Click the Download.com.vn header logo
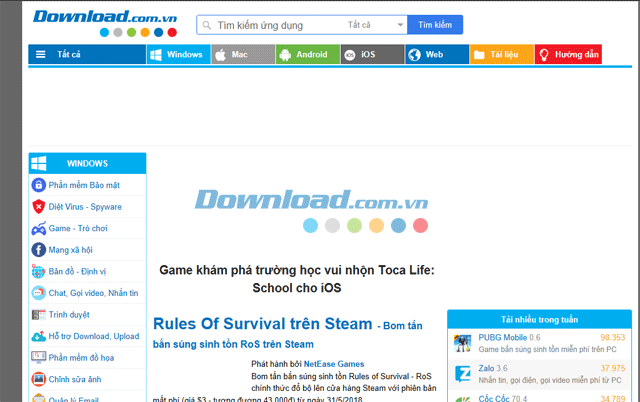The image size is (640, 402). [x=105, y=23]
